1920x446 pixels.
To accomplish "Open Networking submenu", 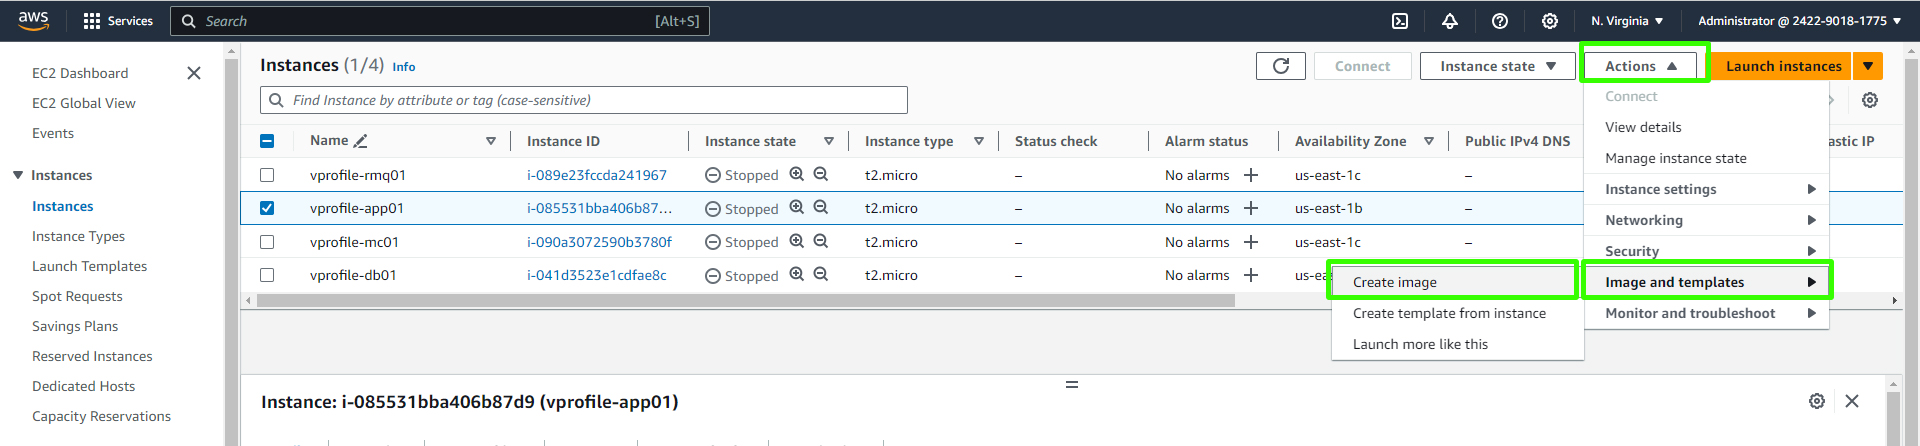I will point(1707,220).
